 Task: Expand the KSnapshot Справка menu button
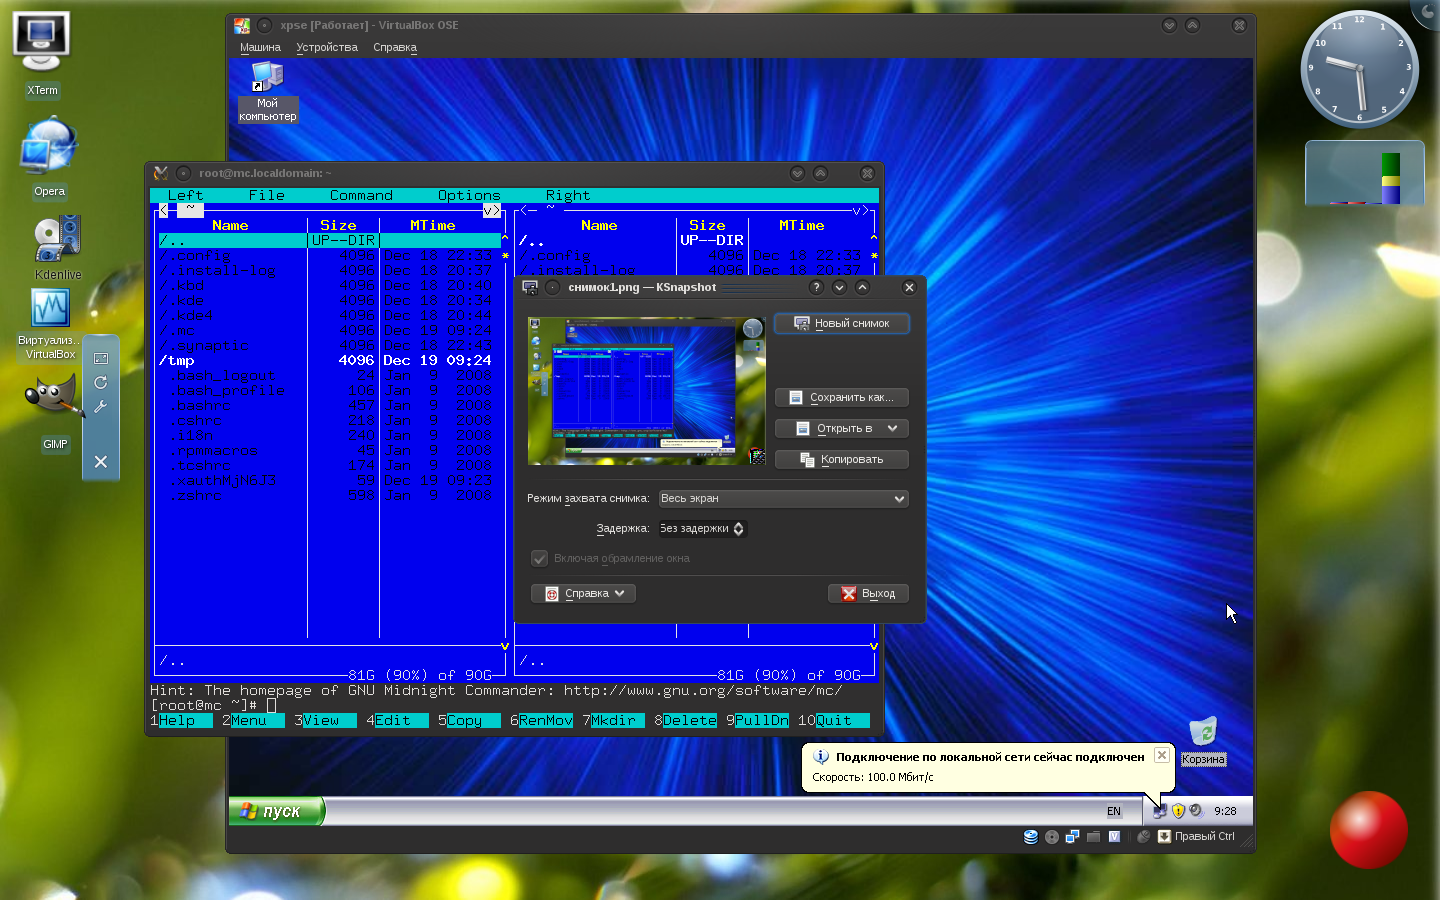[x=583, y=593]
